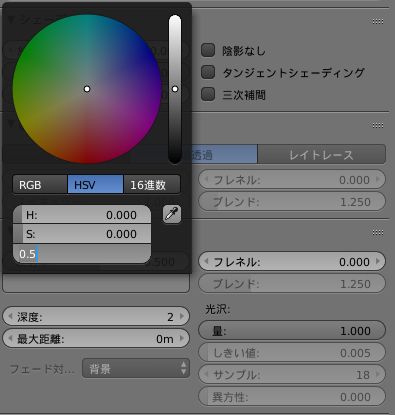Click the 異方性 0.000 slider
The height and width of the screenshot is (415, 395).
pos(292,397)
